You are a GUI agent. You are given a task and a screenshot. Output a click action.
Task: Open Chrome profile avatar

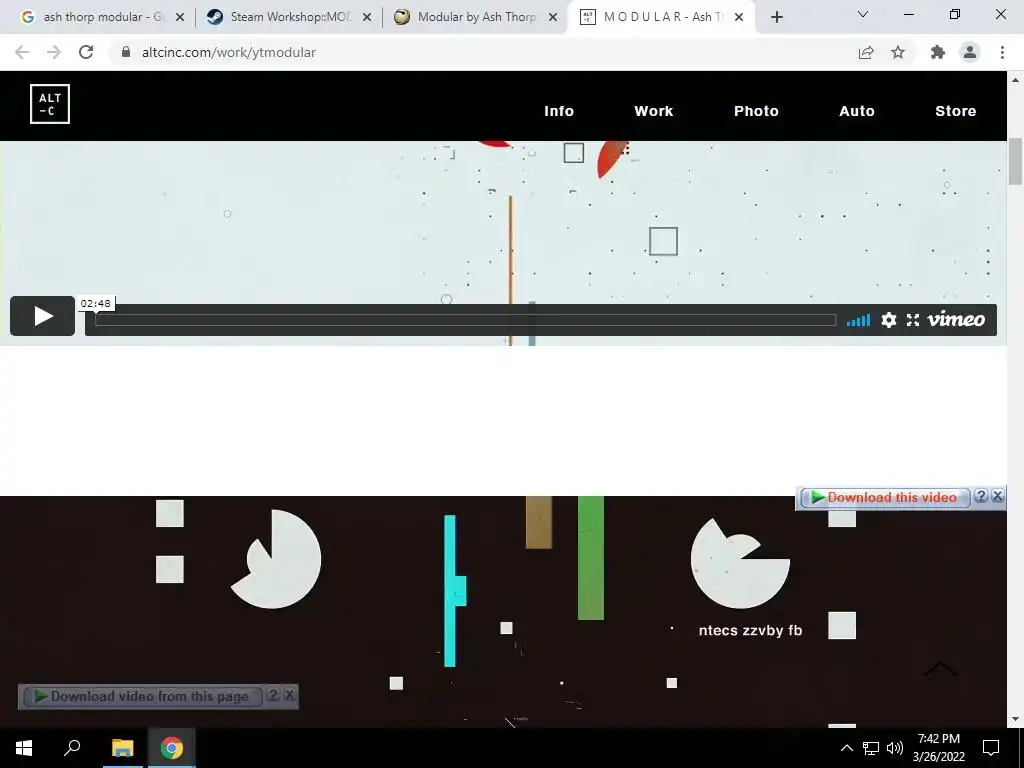click(x=970, y=52)
